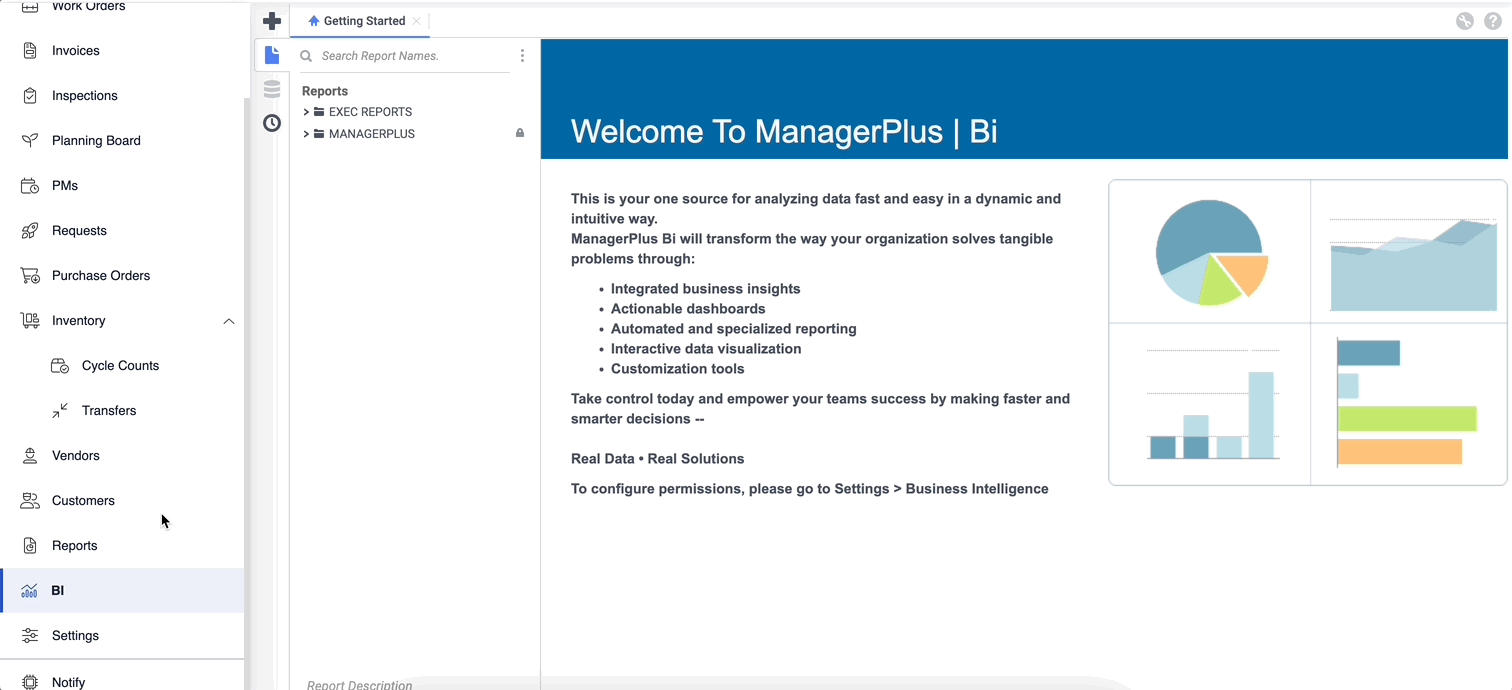Open help with the question mark icon
Screen dimensions: 1512x690
pyautogui.click(x=1493, y=21)
